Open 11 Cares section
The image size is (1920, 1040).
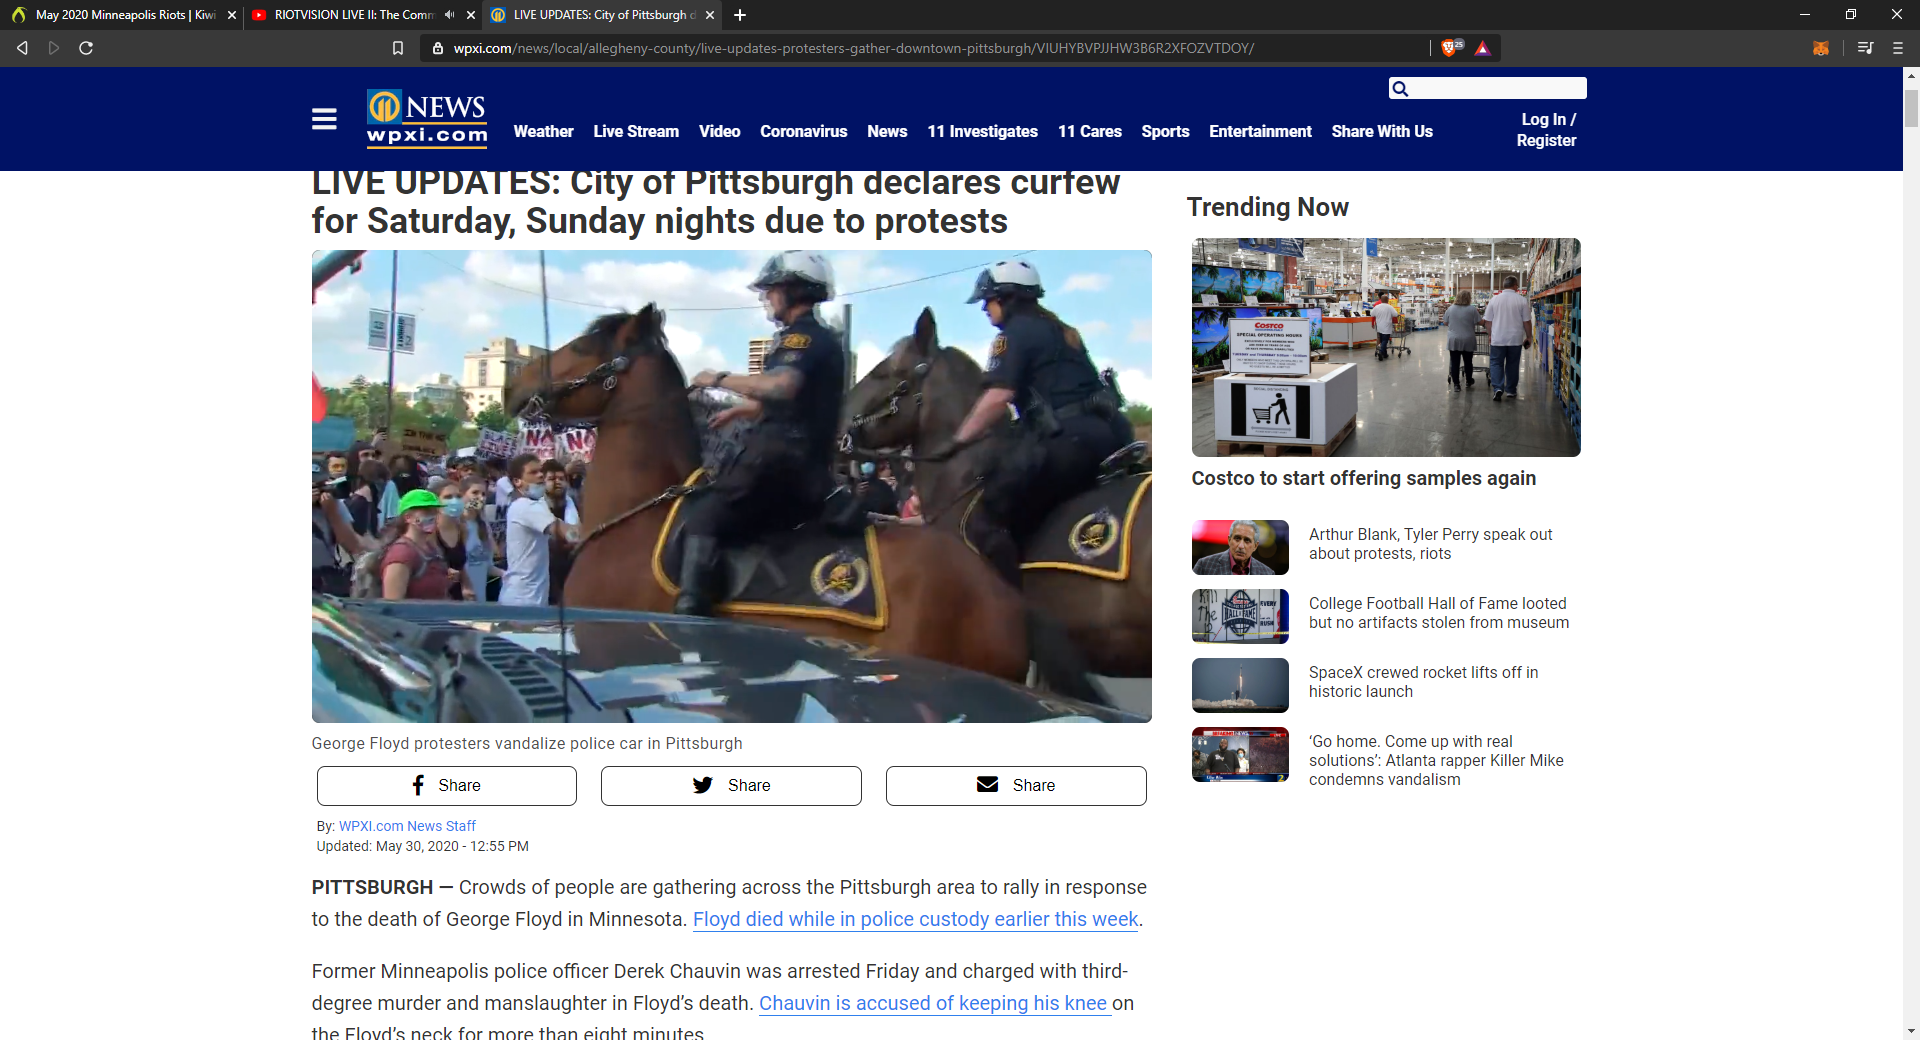tap(1090, 131)
